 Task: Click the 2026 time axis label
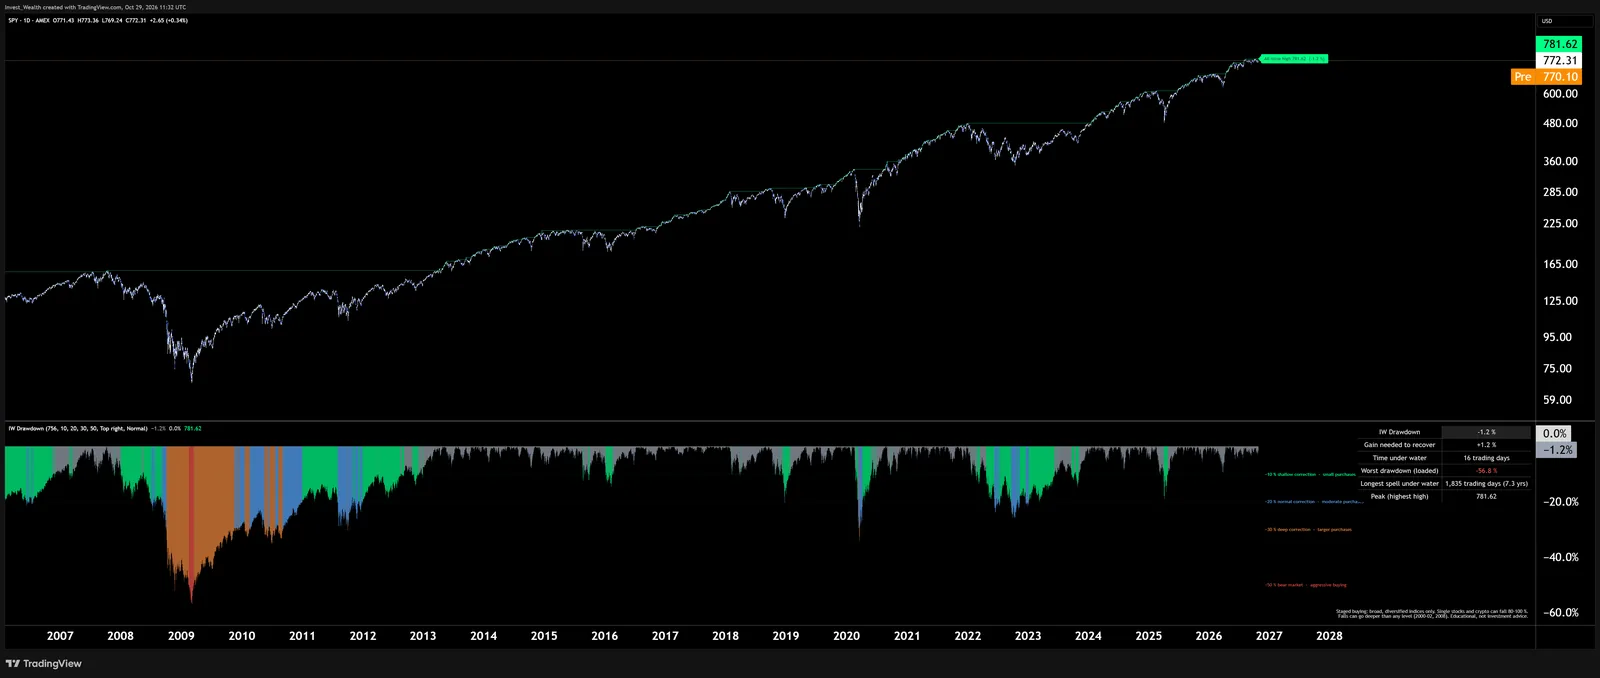[x=1209, y=636]
